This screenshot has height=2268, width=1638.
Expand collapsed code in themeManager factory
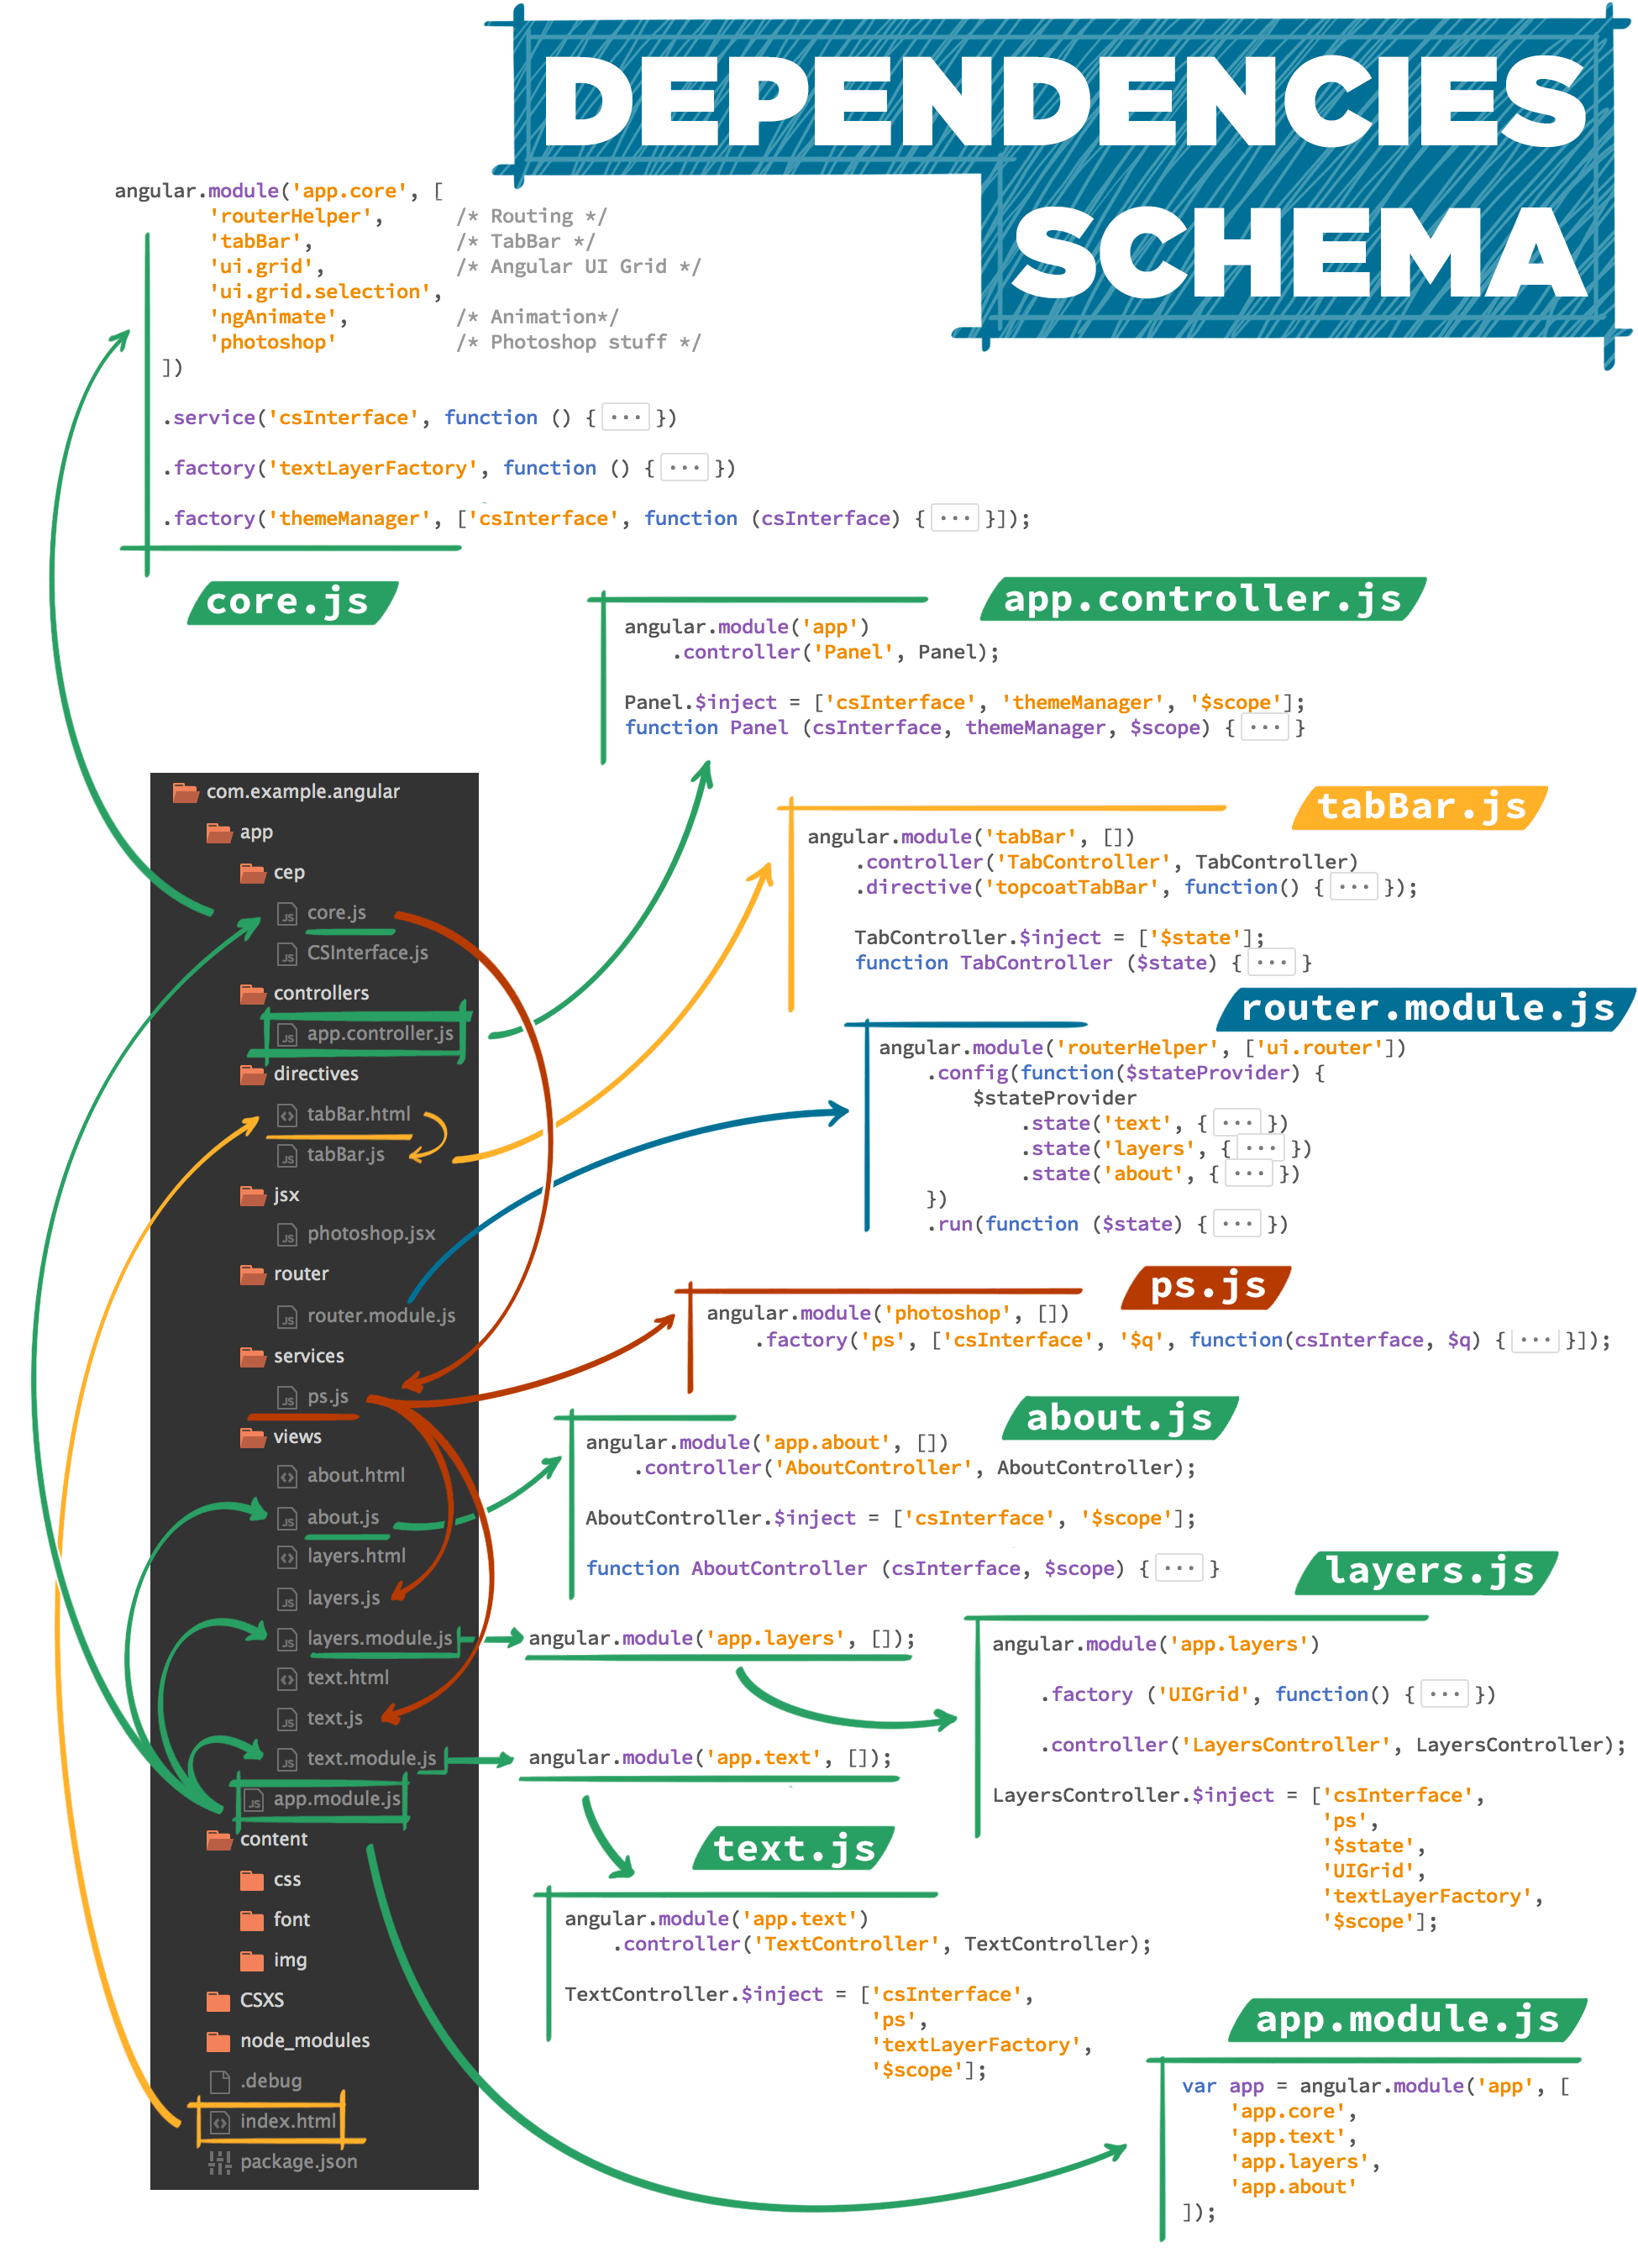point(955,518)
